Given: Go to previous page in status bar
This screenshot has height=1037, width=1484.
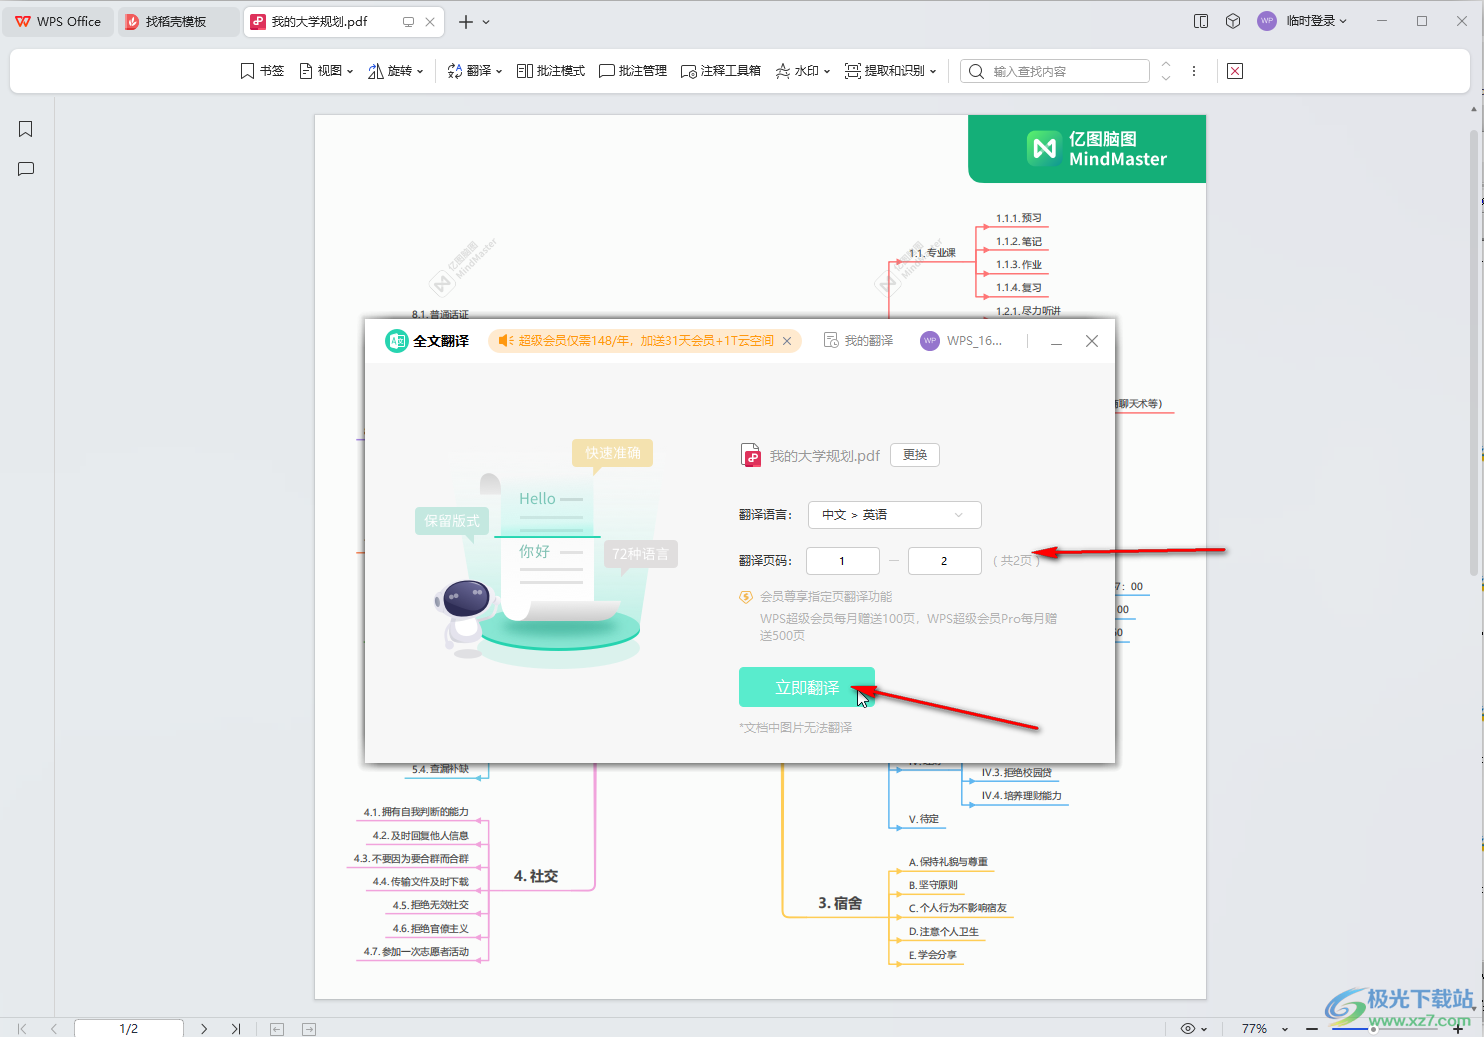Looking at the screenshot, I should (54, 1028).
